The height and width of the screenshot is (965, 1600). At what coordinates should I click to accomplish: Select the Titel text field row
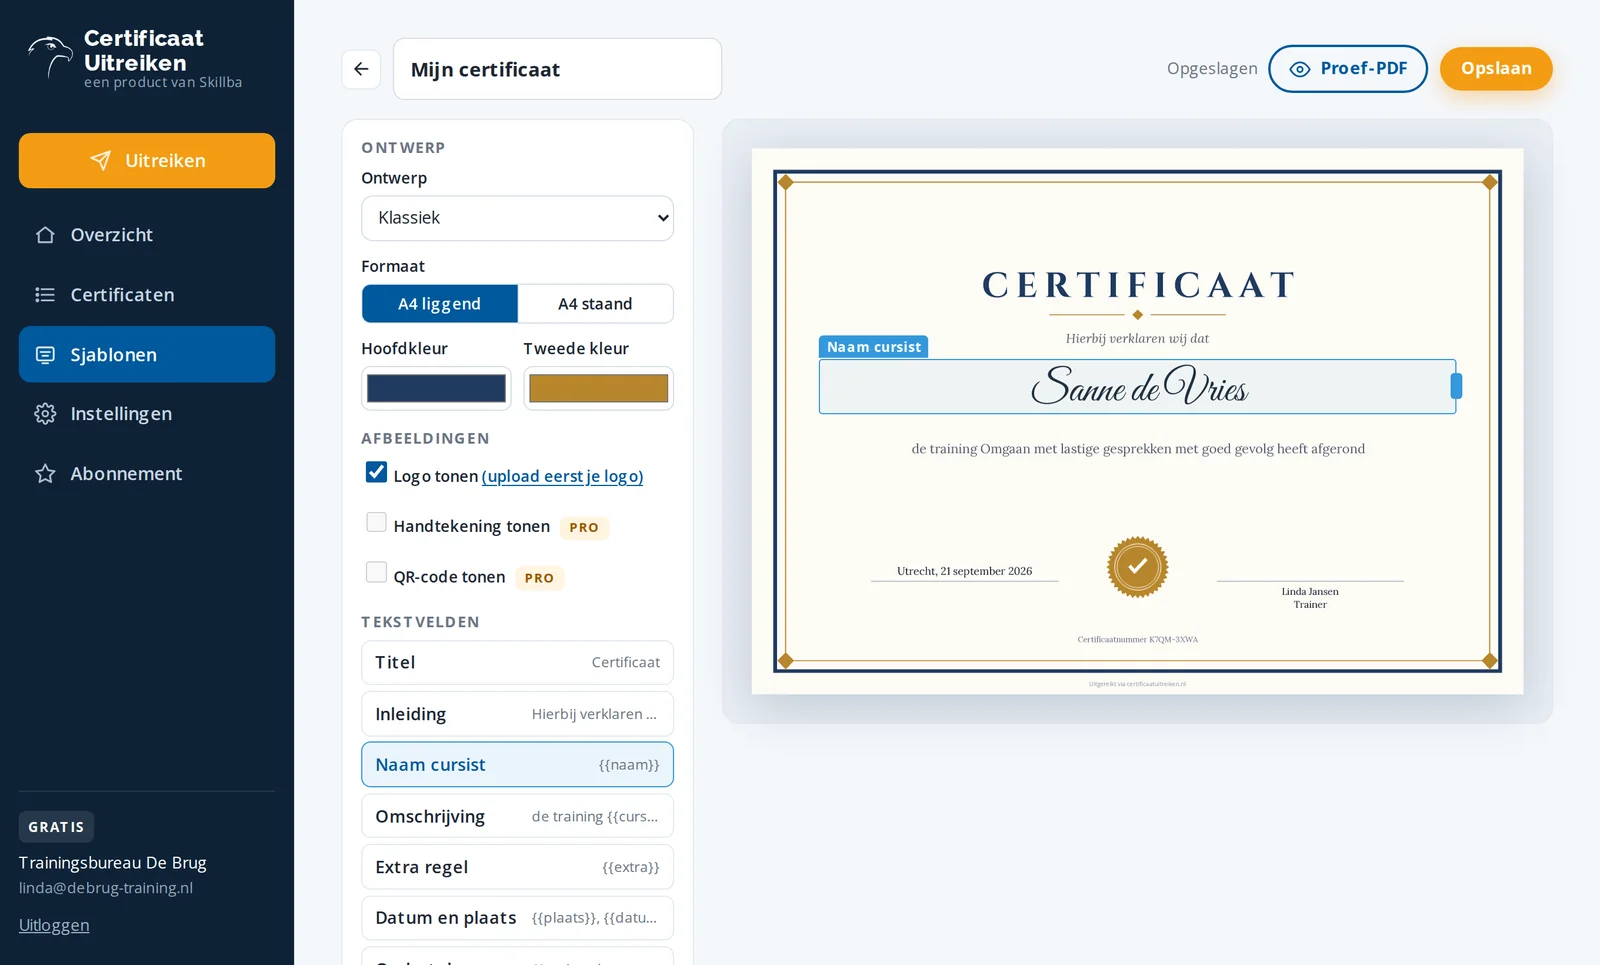(517, 662)
